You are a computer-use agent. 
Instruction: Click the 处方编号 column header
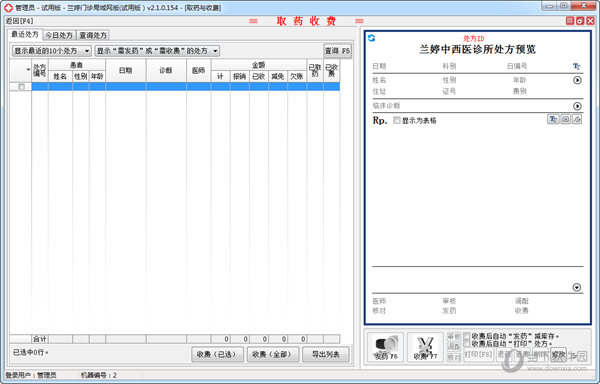(x=40, y=70)
